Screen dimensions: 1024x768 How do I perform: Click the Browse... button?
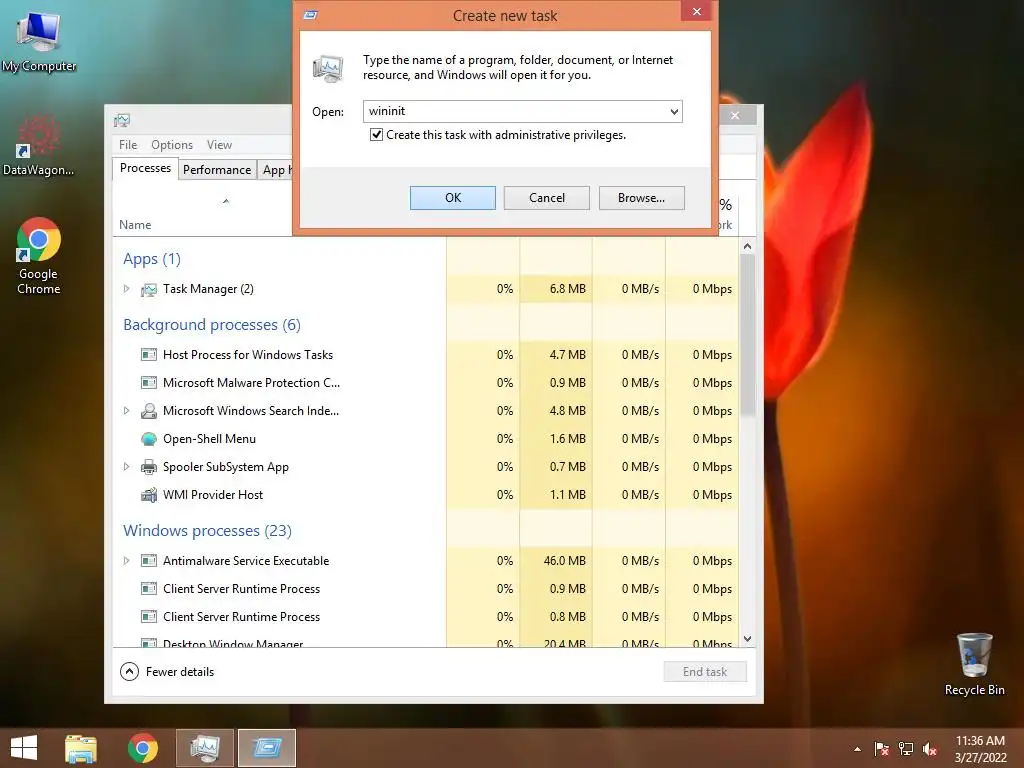coord(641,198)
